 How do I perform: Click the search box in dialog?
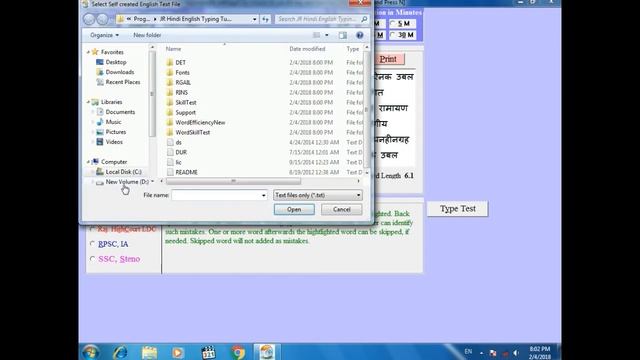(x=321, y=19)
